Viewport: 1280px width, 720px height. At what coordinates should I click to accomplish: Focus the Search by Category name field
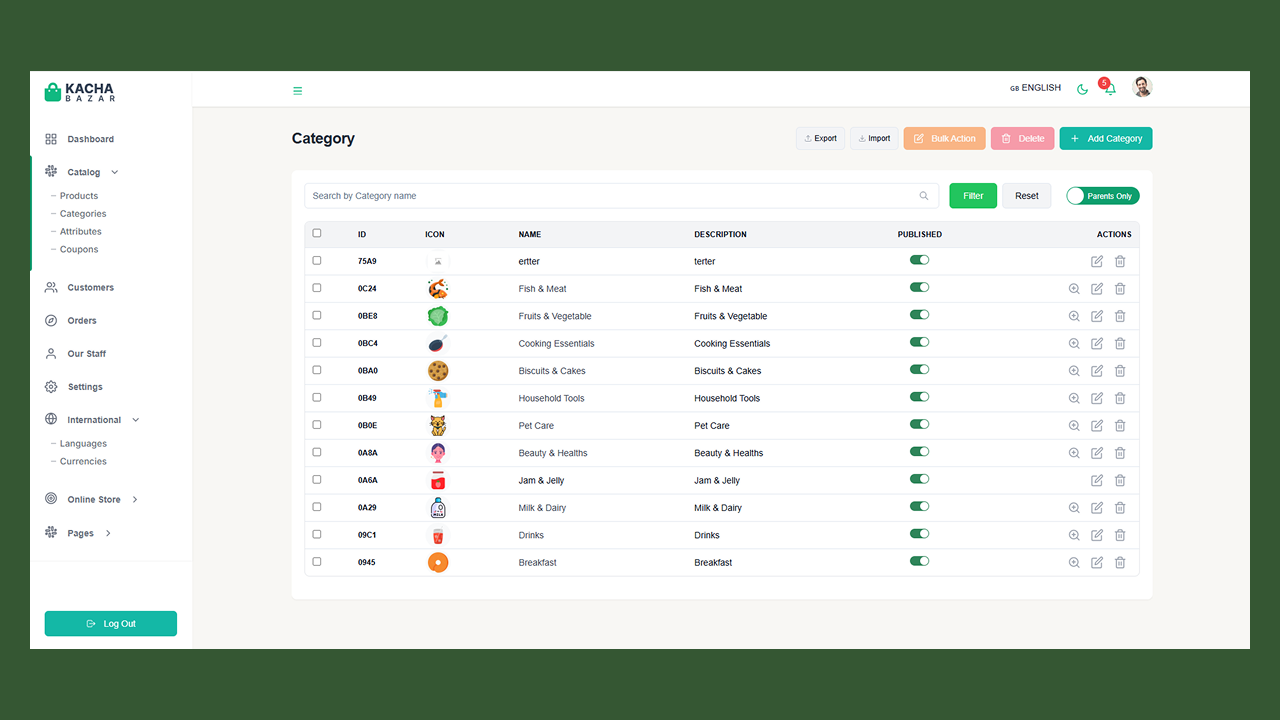pyautogui.click(x=622, y=196)
